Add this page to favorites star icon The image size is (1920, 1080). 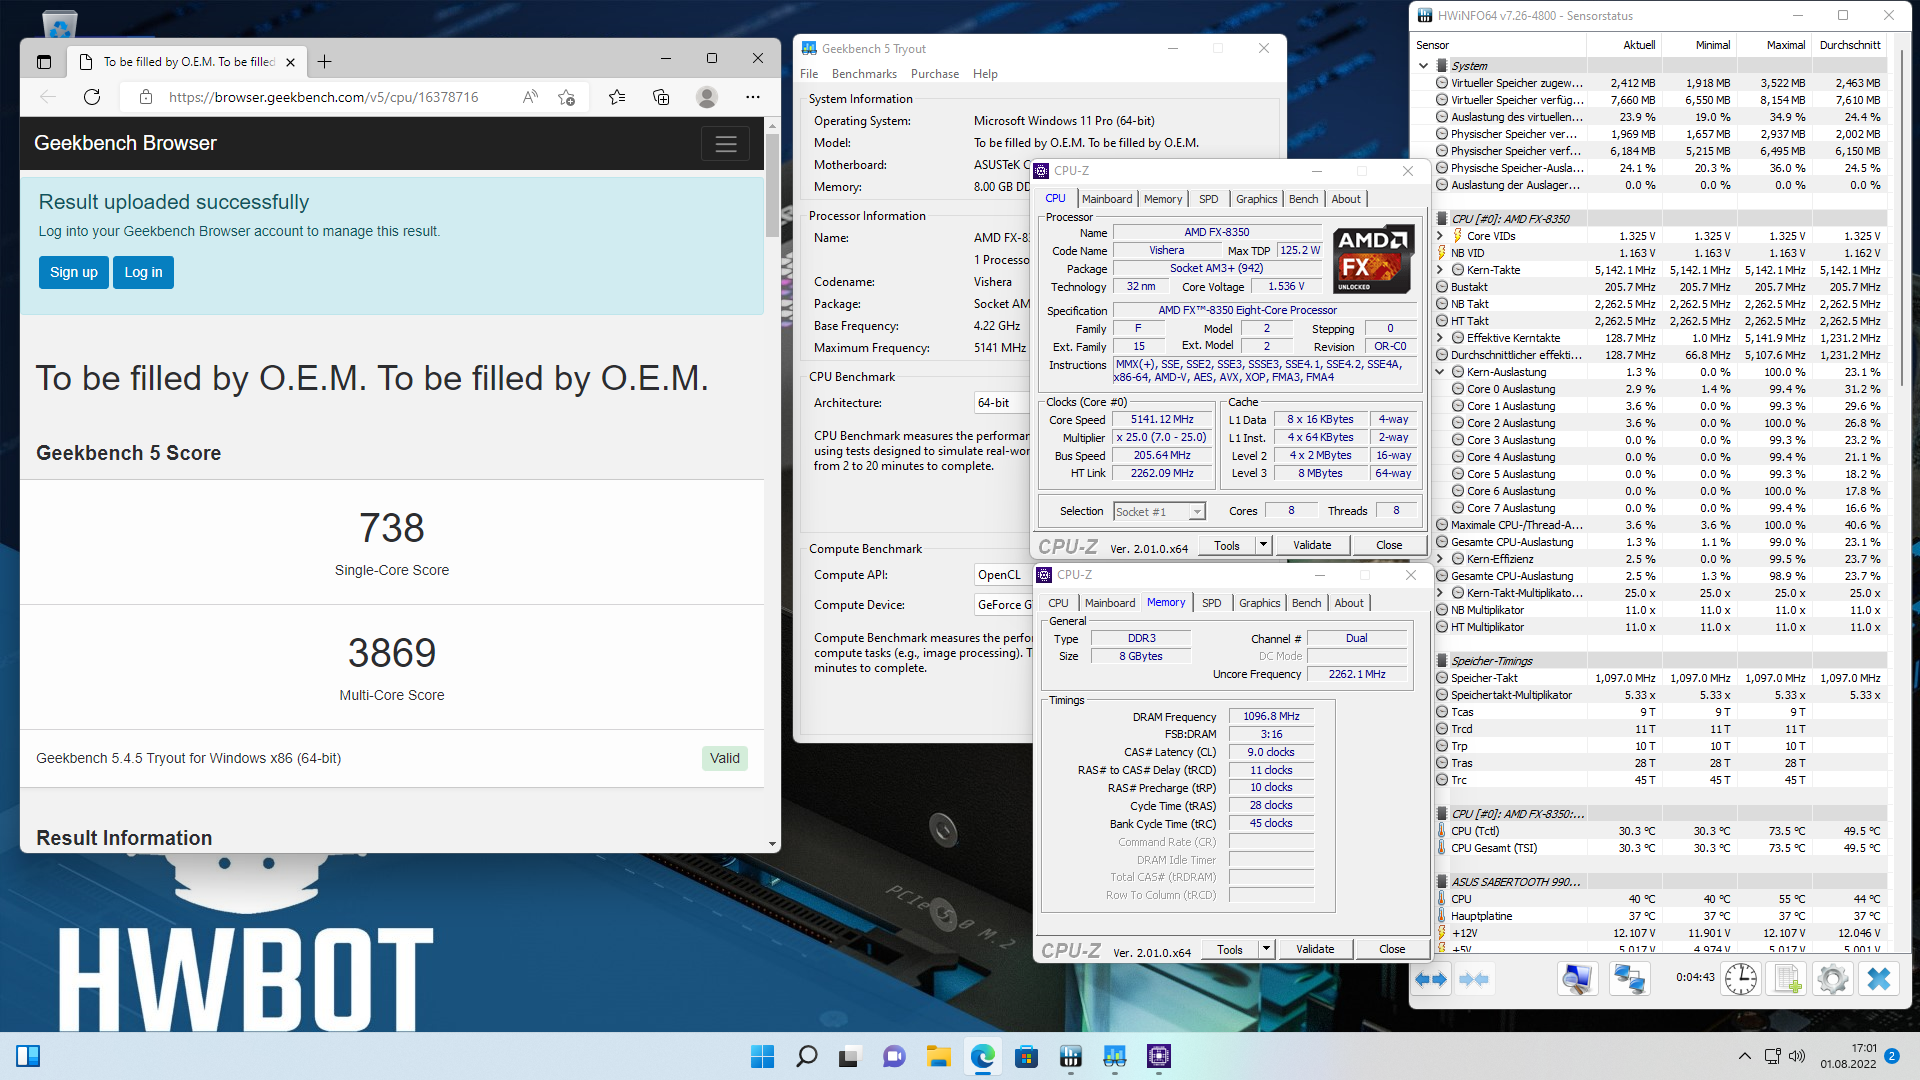tap(567, 97)
